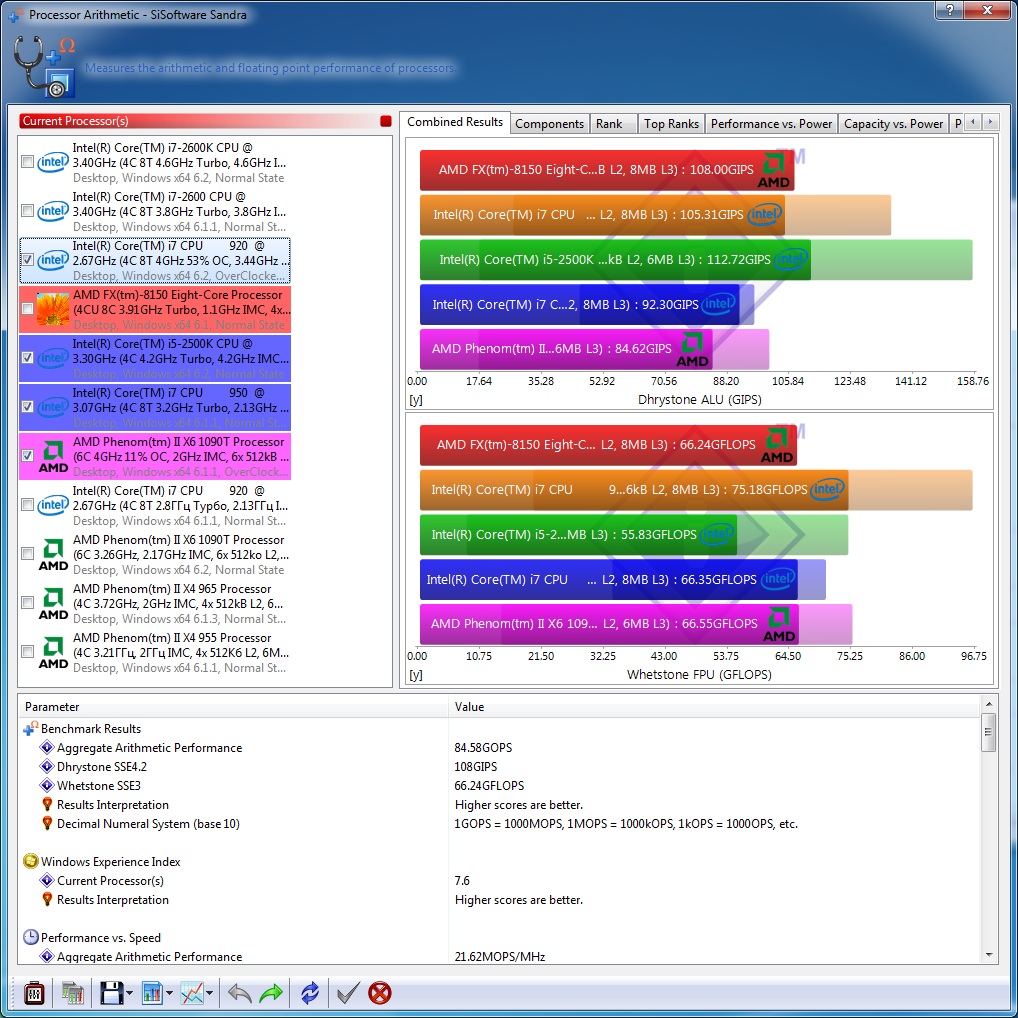
Task: Click the stethoscope module icon in header
Action: pyautogui.click(x=44, y=67)
